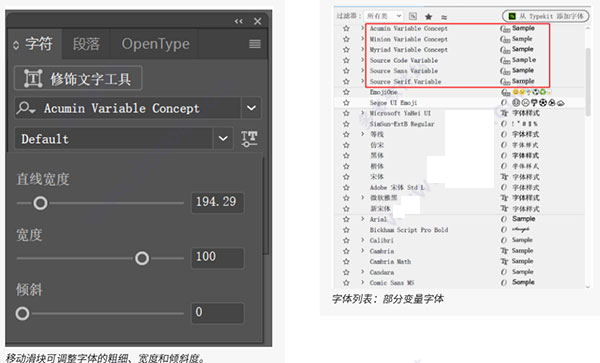Click the font list vertical scrollbar
The image size is (600, 363).
(x=588, y=82)
